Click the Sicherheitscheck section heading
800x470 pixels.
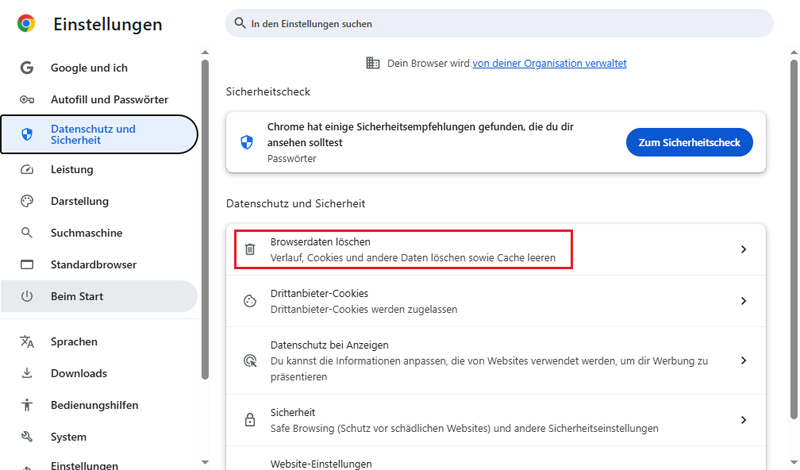point(268,91)
